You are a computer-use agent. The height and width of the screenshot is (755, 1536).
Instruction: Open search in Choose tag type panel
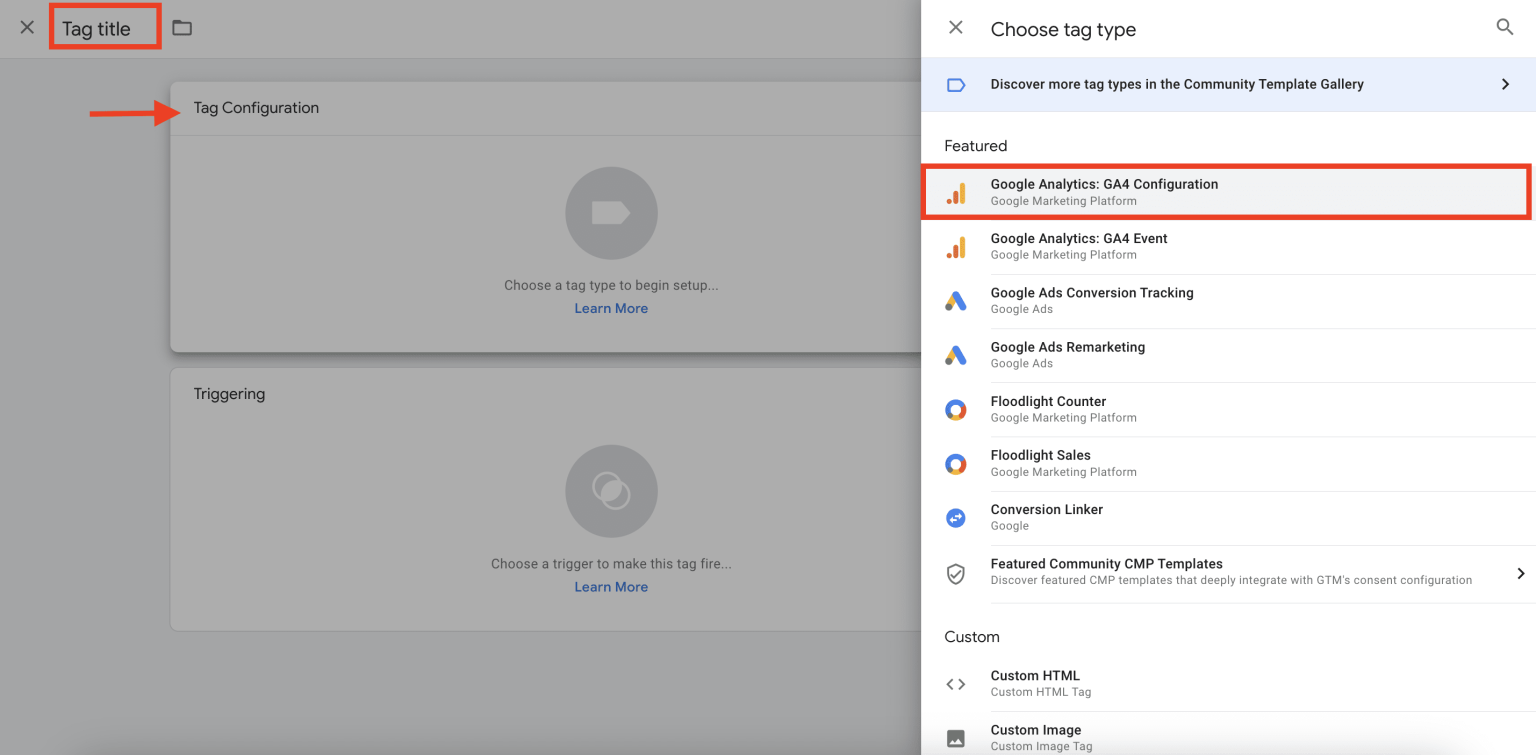click(x=1505, y=28)
